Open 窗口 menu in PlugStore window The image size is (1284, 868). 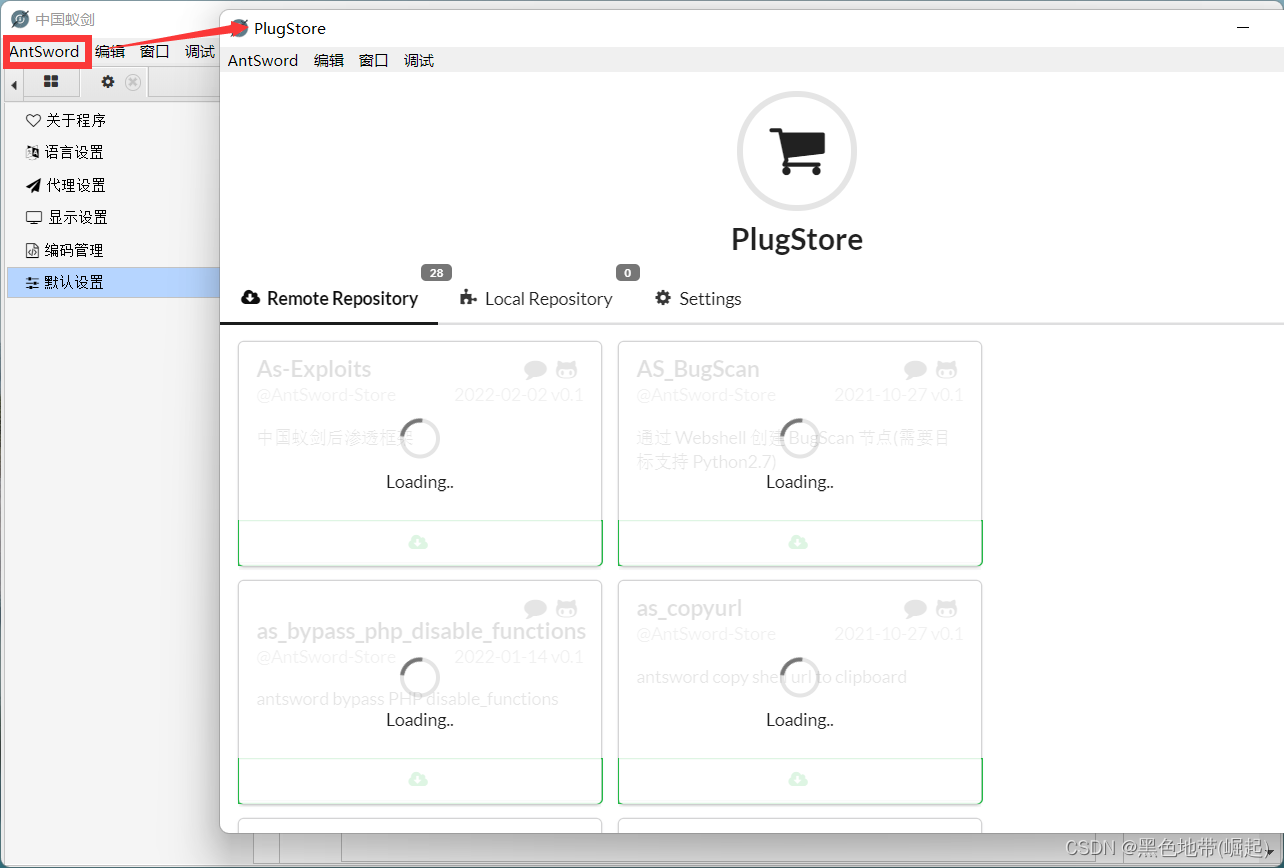pos(374,60)
